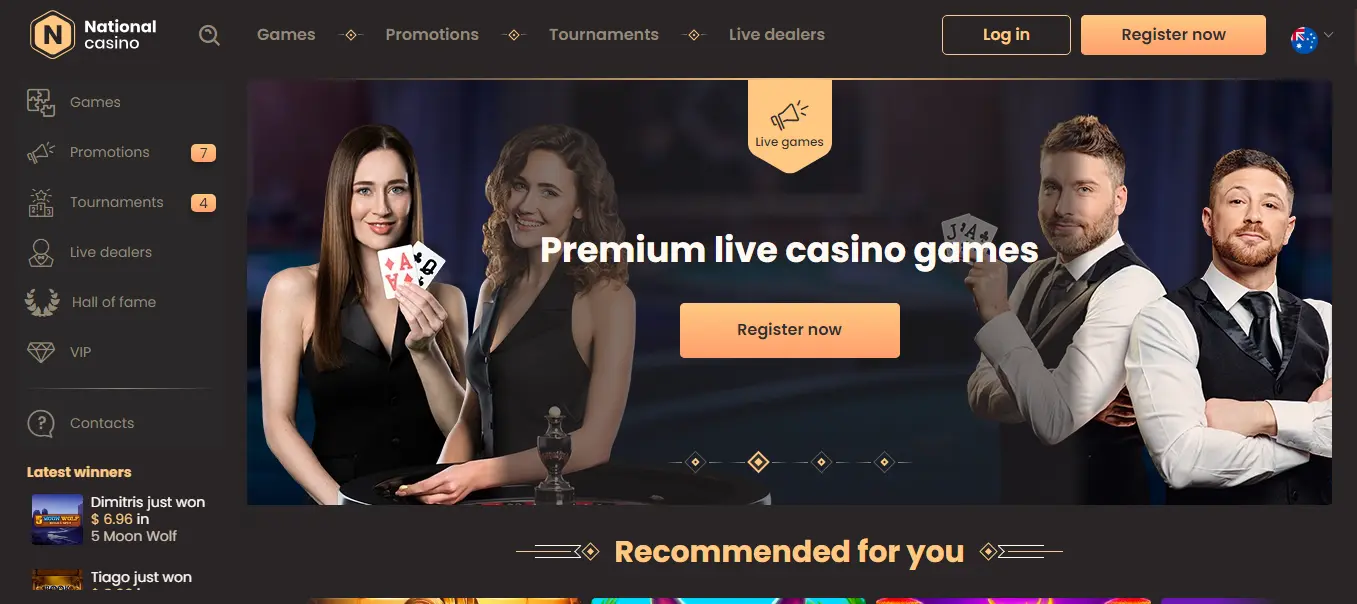The height and width of the screenshot is (604, 1357).
Task: Jump to the fourth banner slide
Action: click(x=884, y=462)
